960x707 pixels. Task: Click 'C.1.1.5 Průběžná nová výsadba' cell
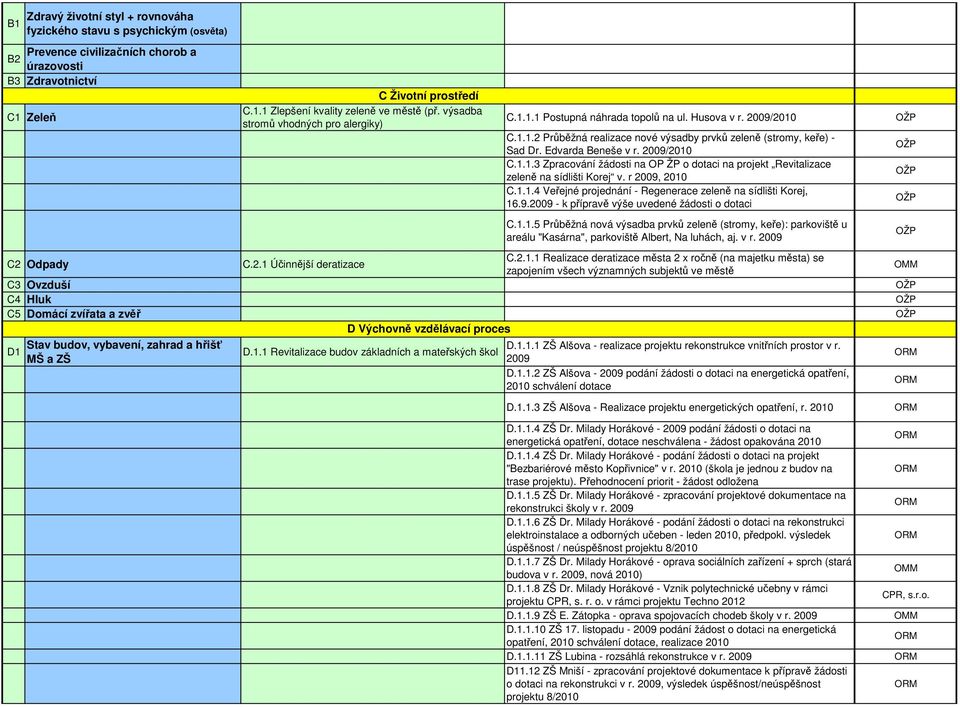pos(680,231)
